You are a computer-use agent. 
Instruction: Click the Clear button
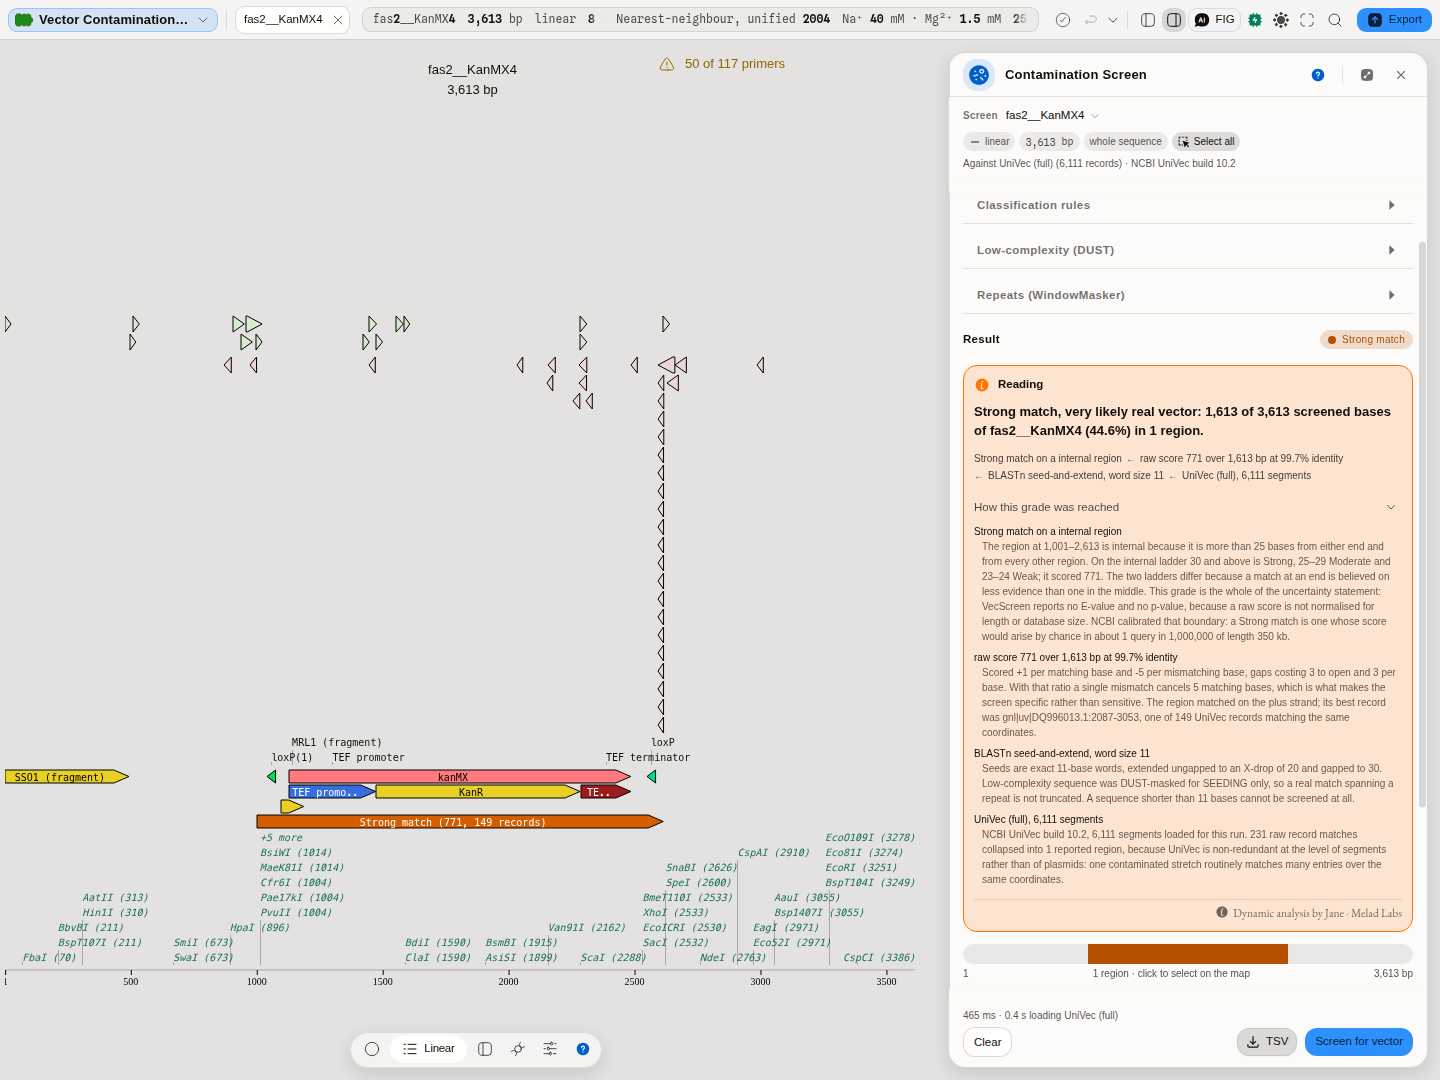coord(987,1042)
